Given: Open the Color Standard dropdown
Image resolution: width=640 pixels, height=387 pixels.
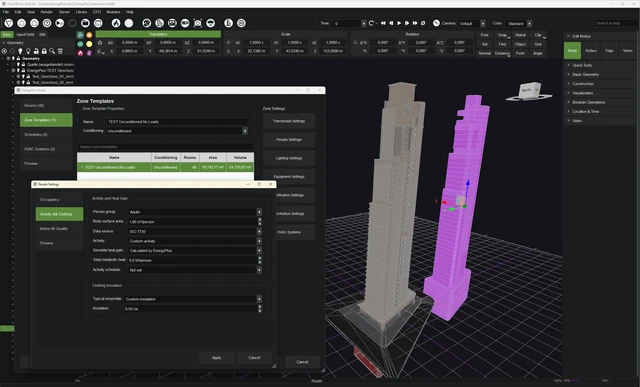Looking at the screenshot, I should coord(519,23).
